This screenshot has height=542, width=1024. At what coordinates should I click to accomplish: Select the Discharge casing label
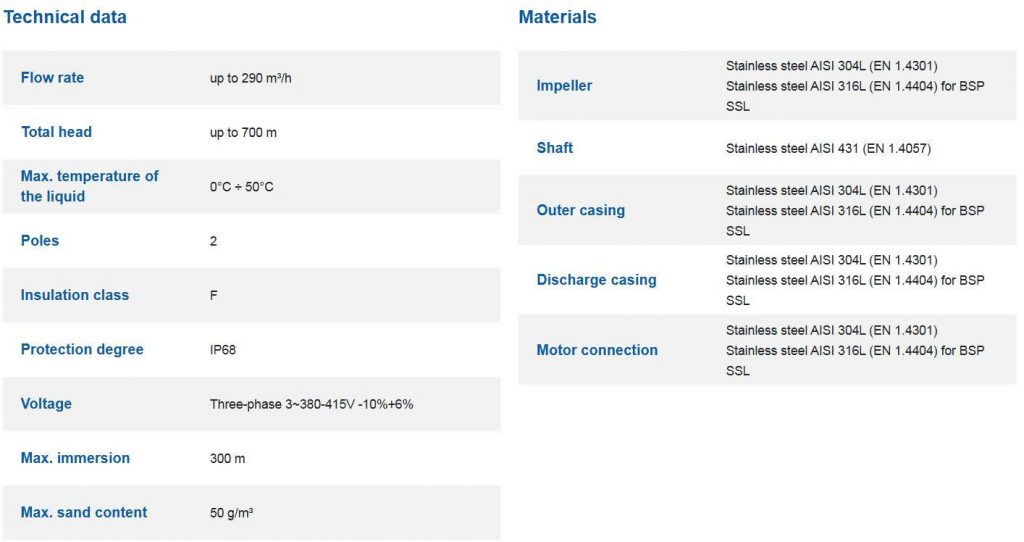click(596, 279)
